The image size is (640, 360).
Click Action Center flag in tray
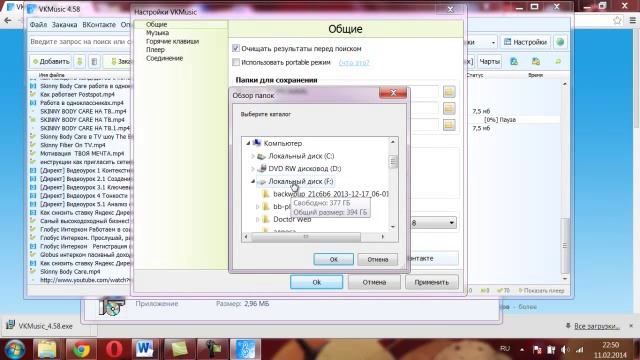click(537, 349)
